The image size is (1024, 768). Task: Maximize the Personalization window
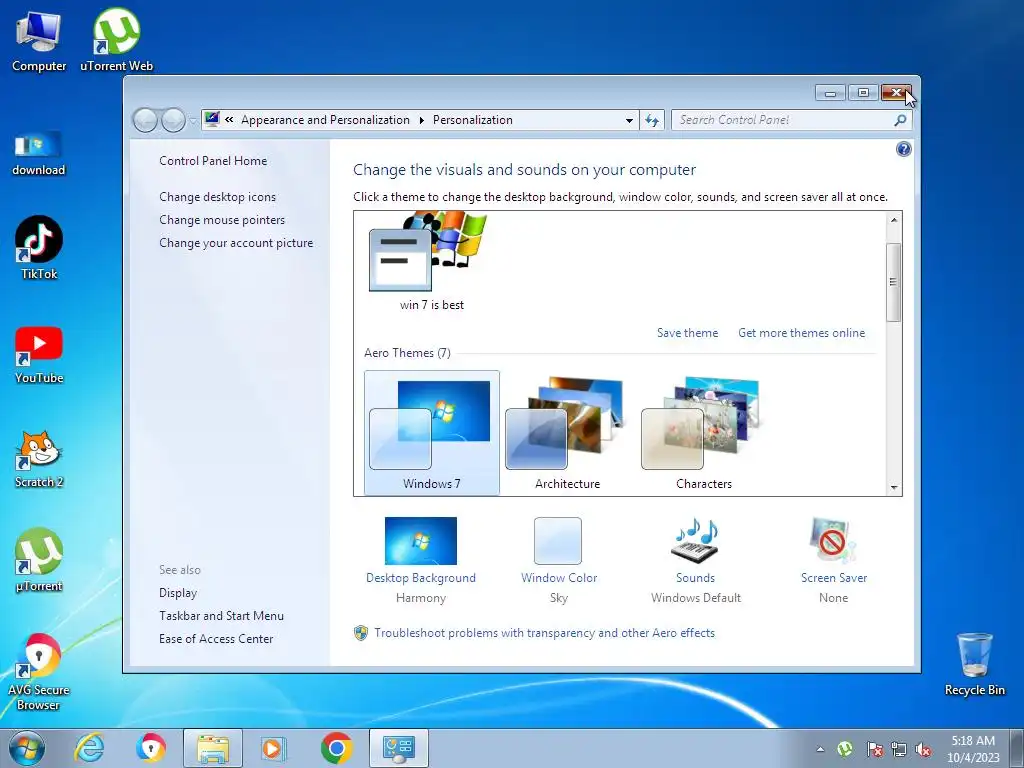(863, 93)
